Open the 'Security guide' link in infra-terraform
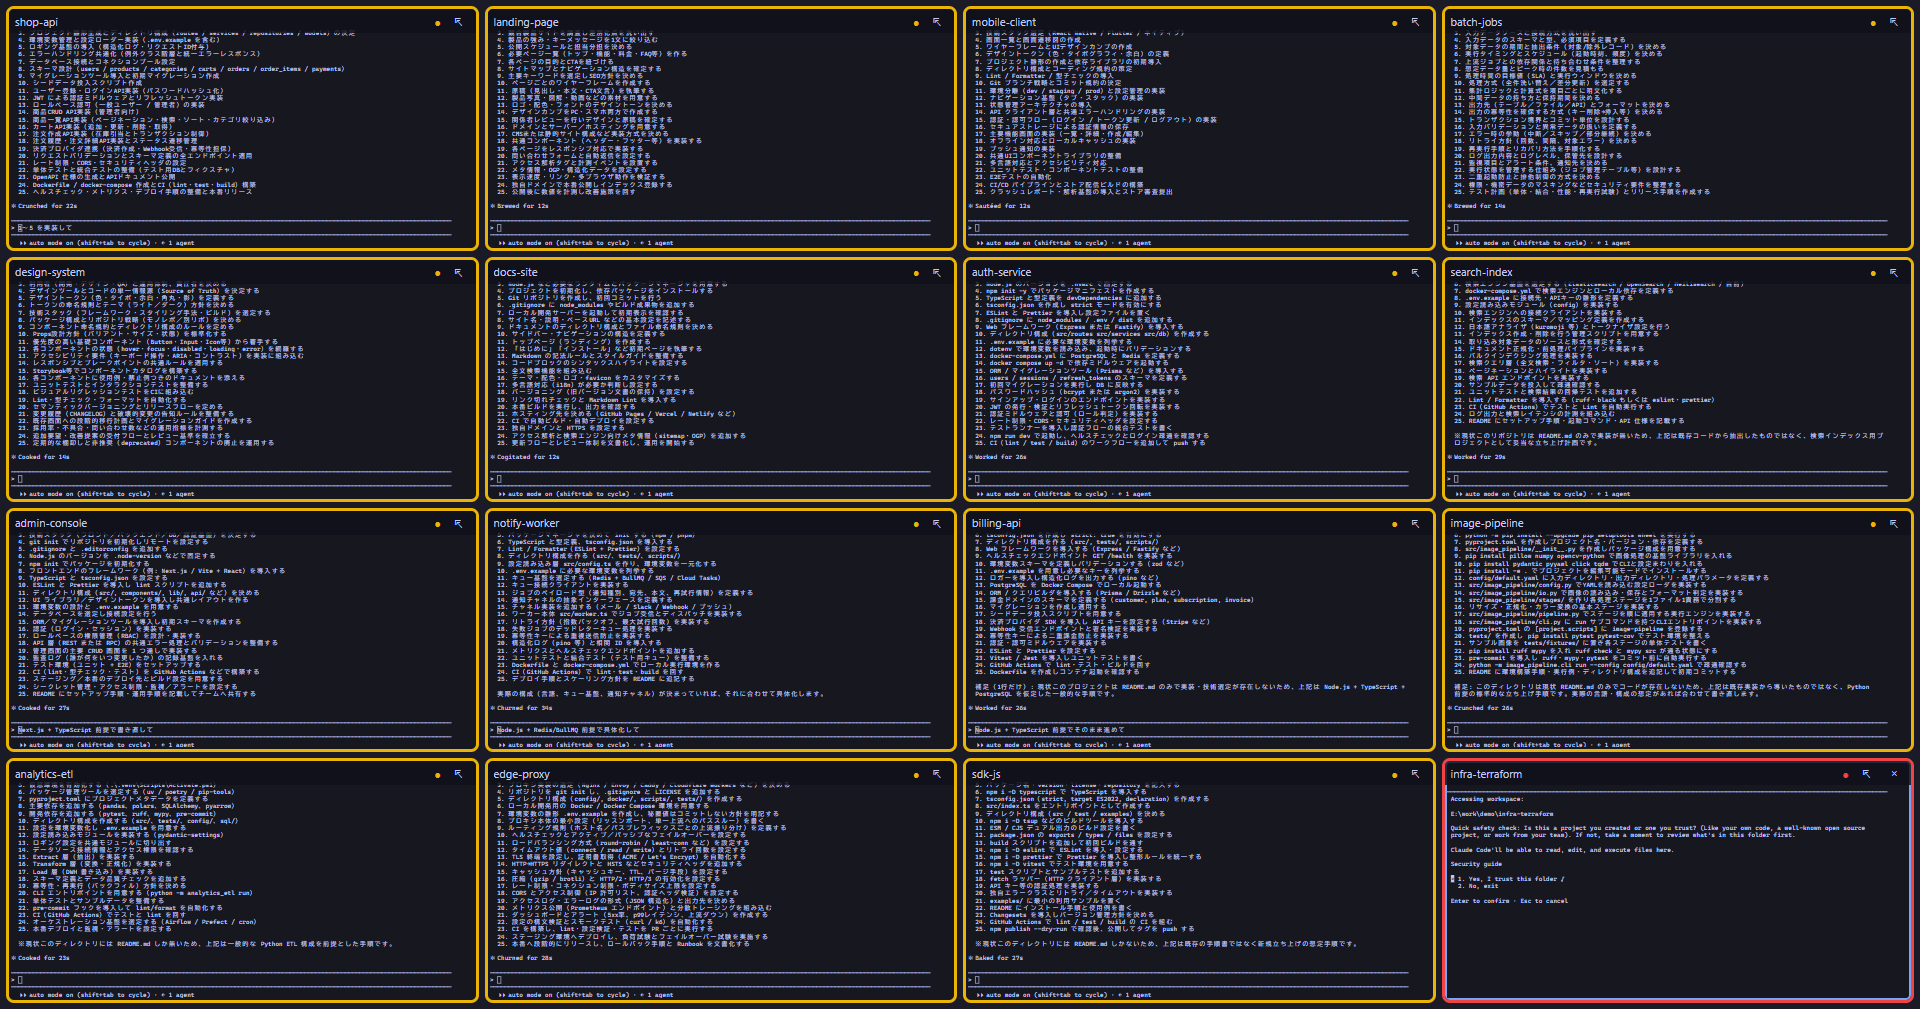1920x1009 pixels. 1476,864
